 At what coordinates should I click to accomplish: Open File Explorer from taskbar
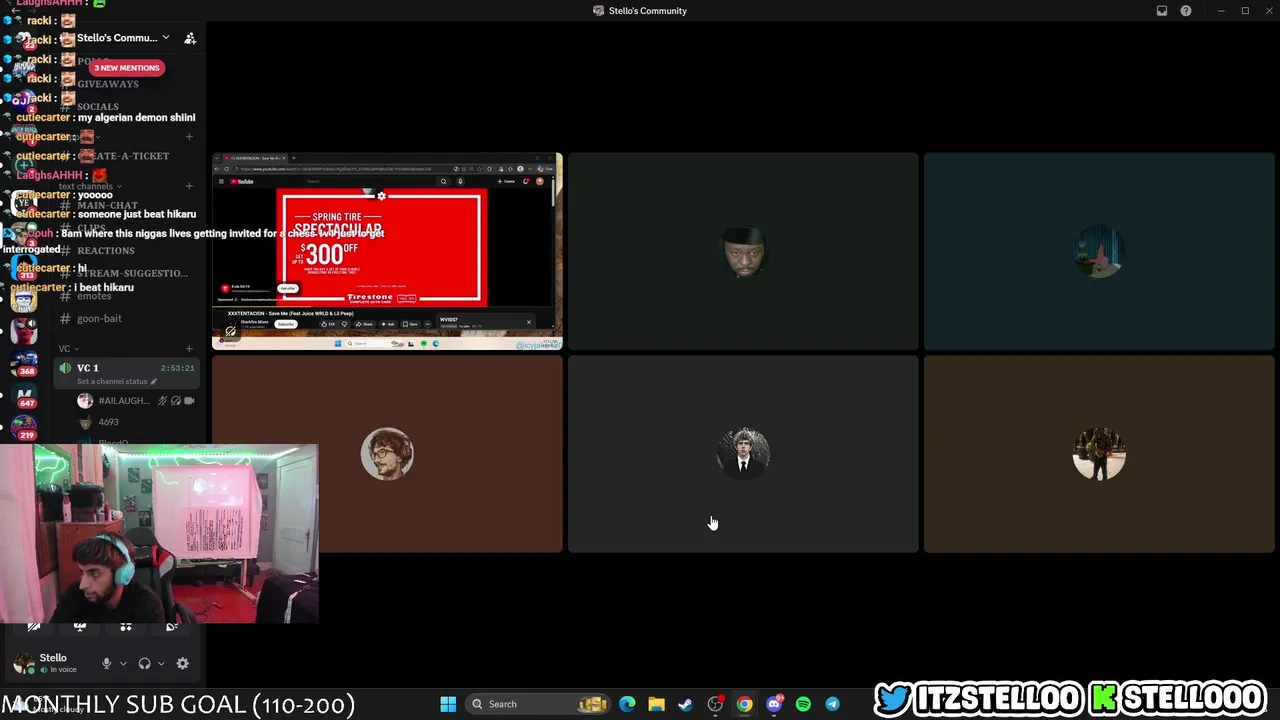656,704
